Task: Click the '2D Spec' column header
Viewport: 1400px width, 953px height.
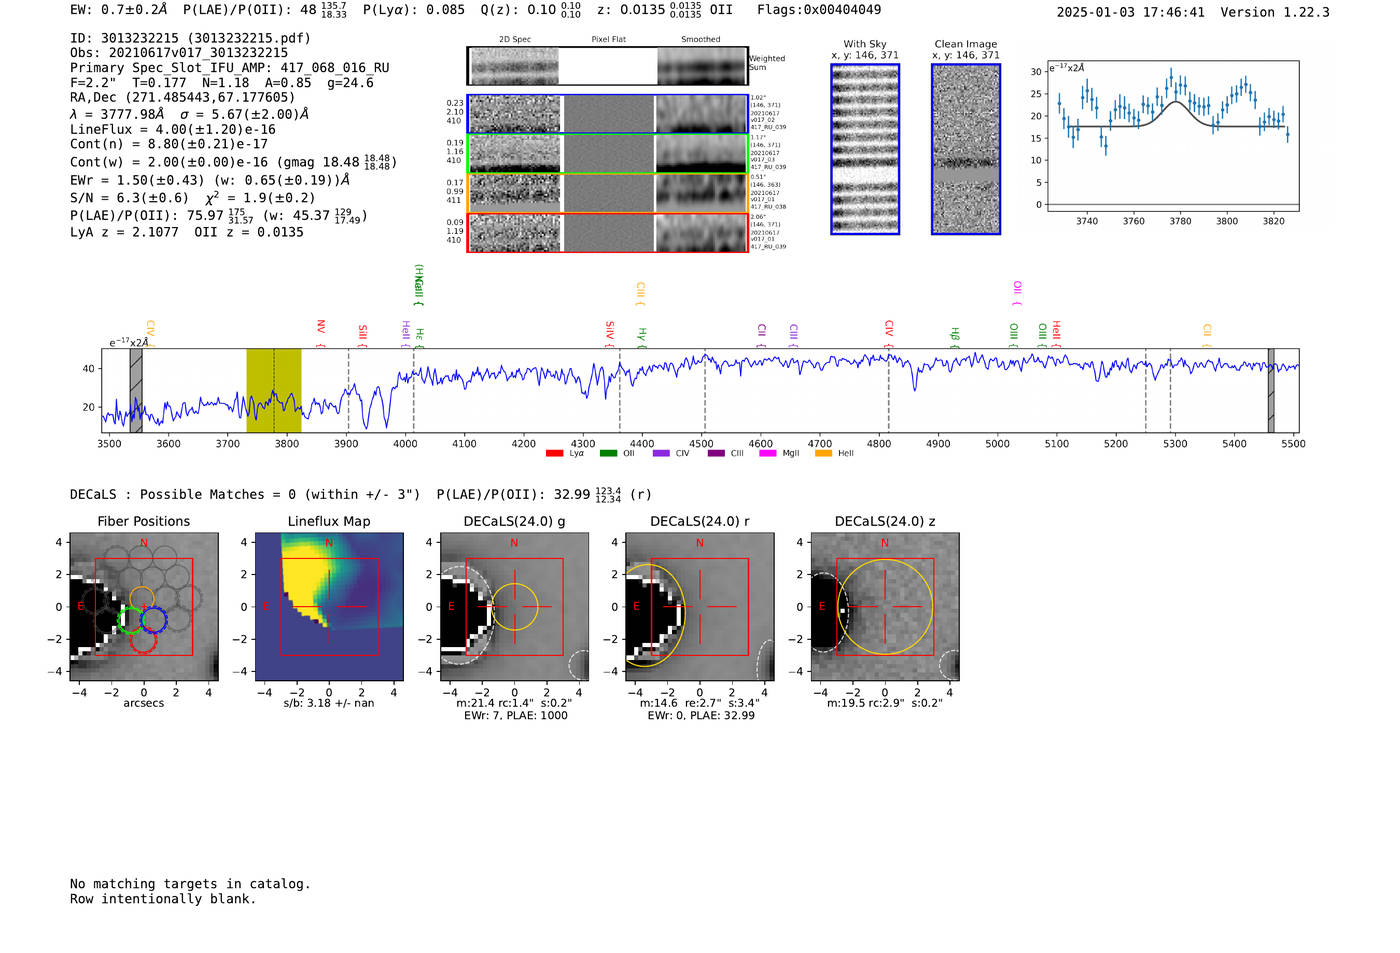Action: [x=515, y=39]
